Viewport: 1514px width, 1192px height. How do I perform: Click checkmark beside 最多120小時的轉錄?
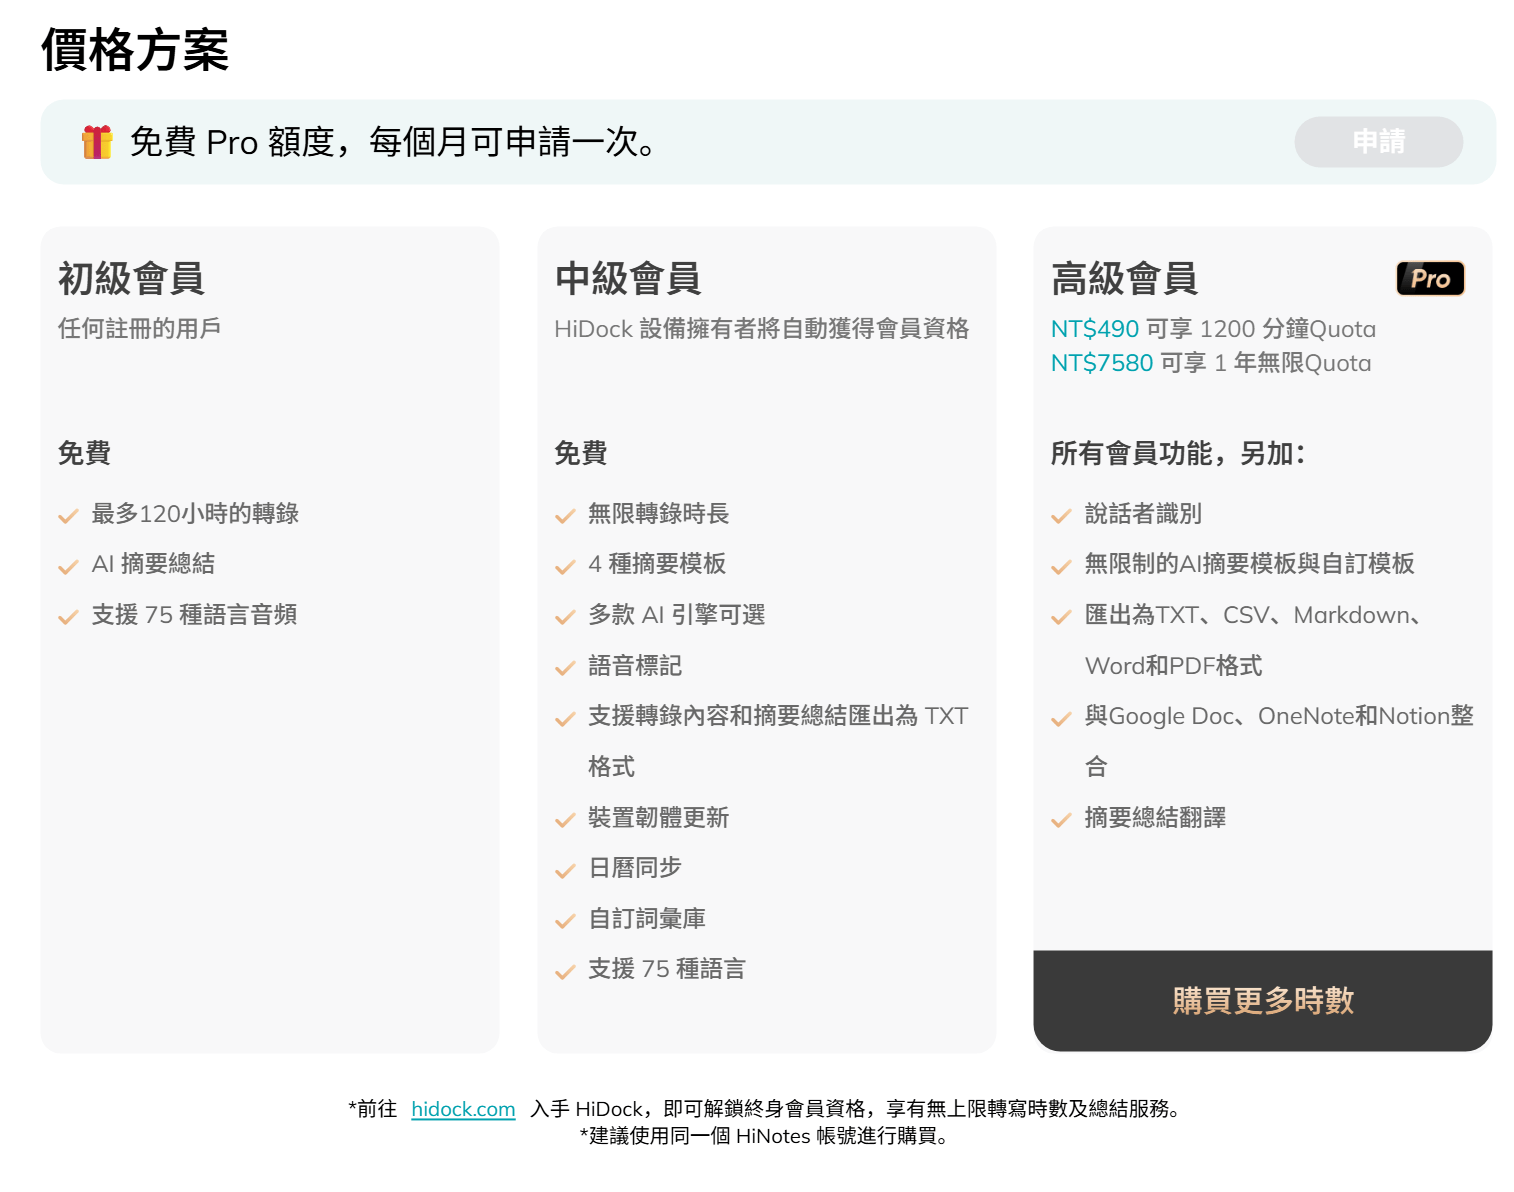pyautogui.click(x=68, y=516)
